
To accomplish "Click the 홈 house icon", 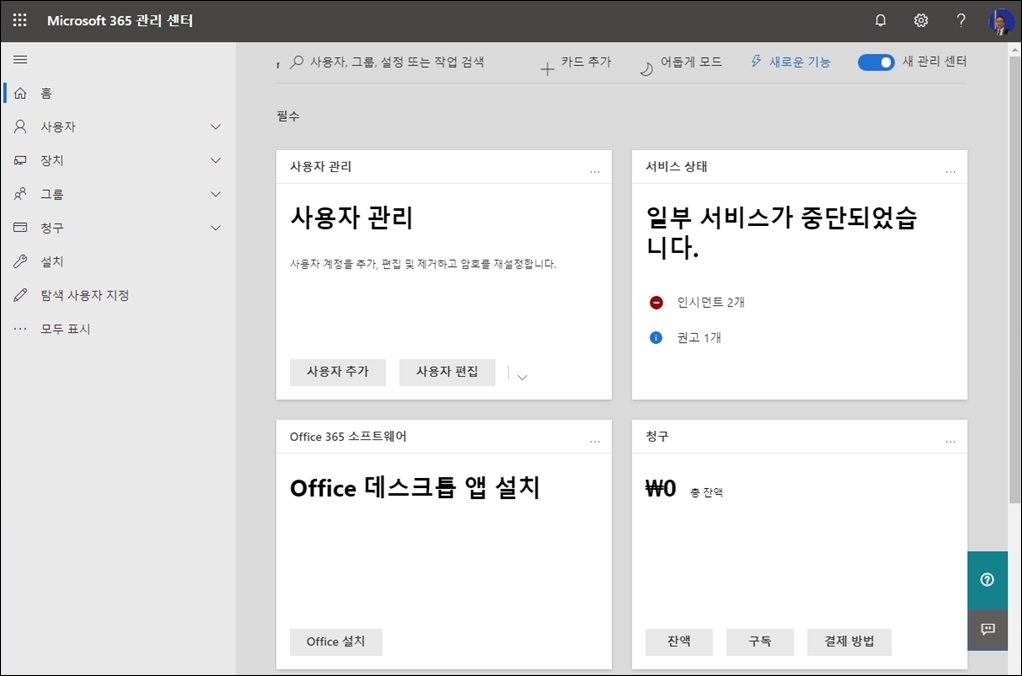I will pos(20,93).
